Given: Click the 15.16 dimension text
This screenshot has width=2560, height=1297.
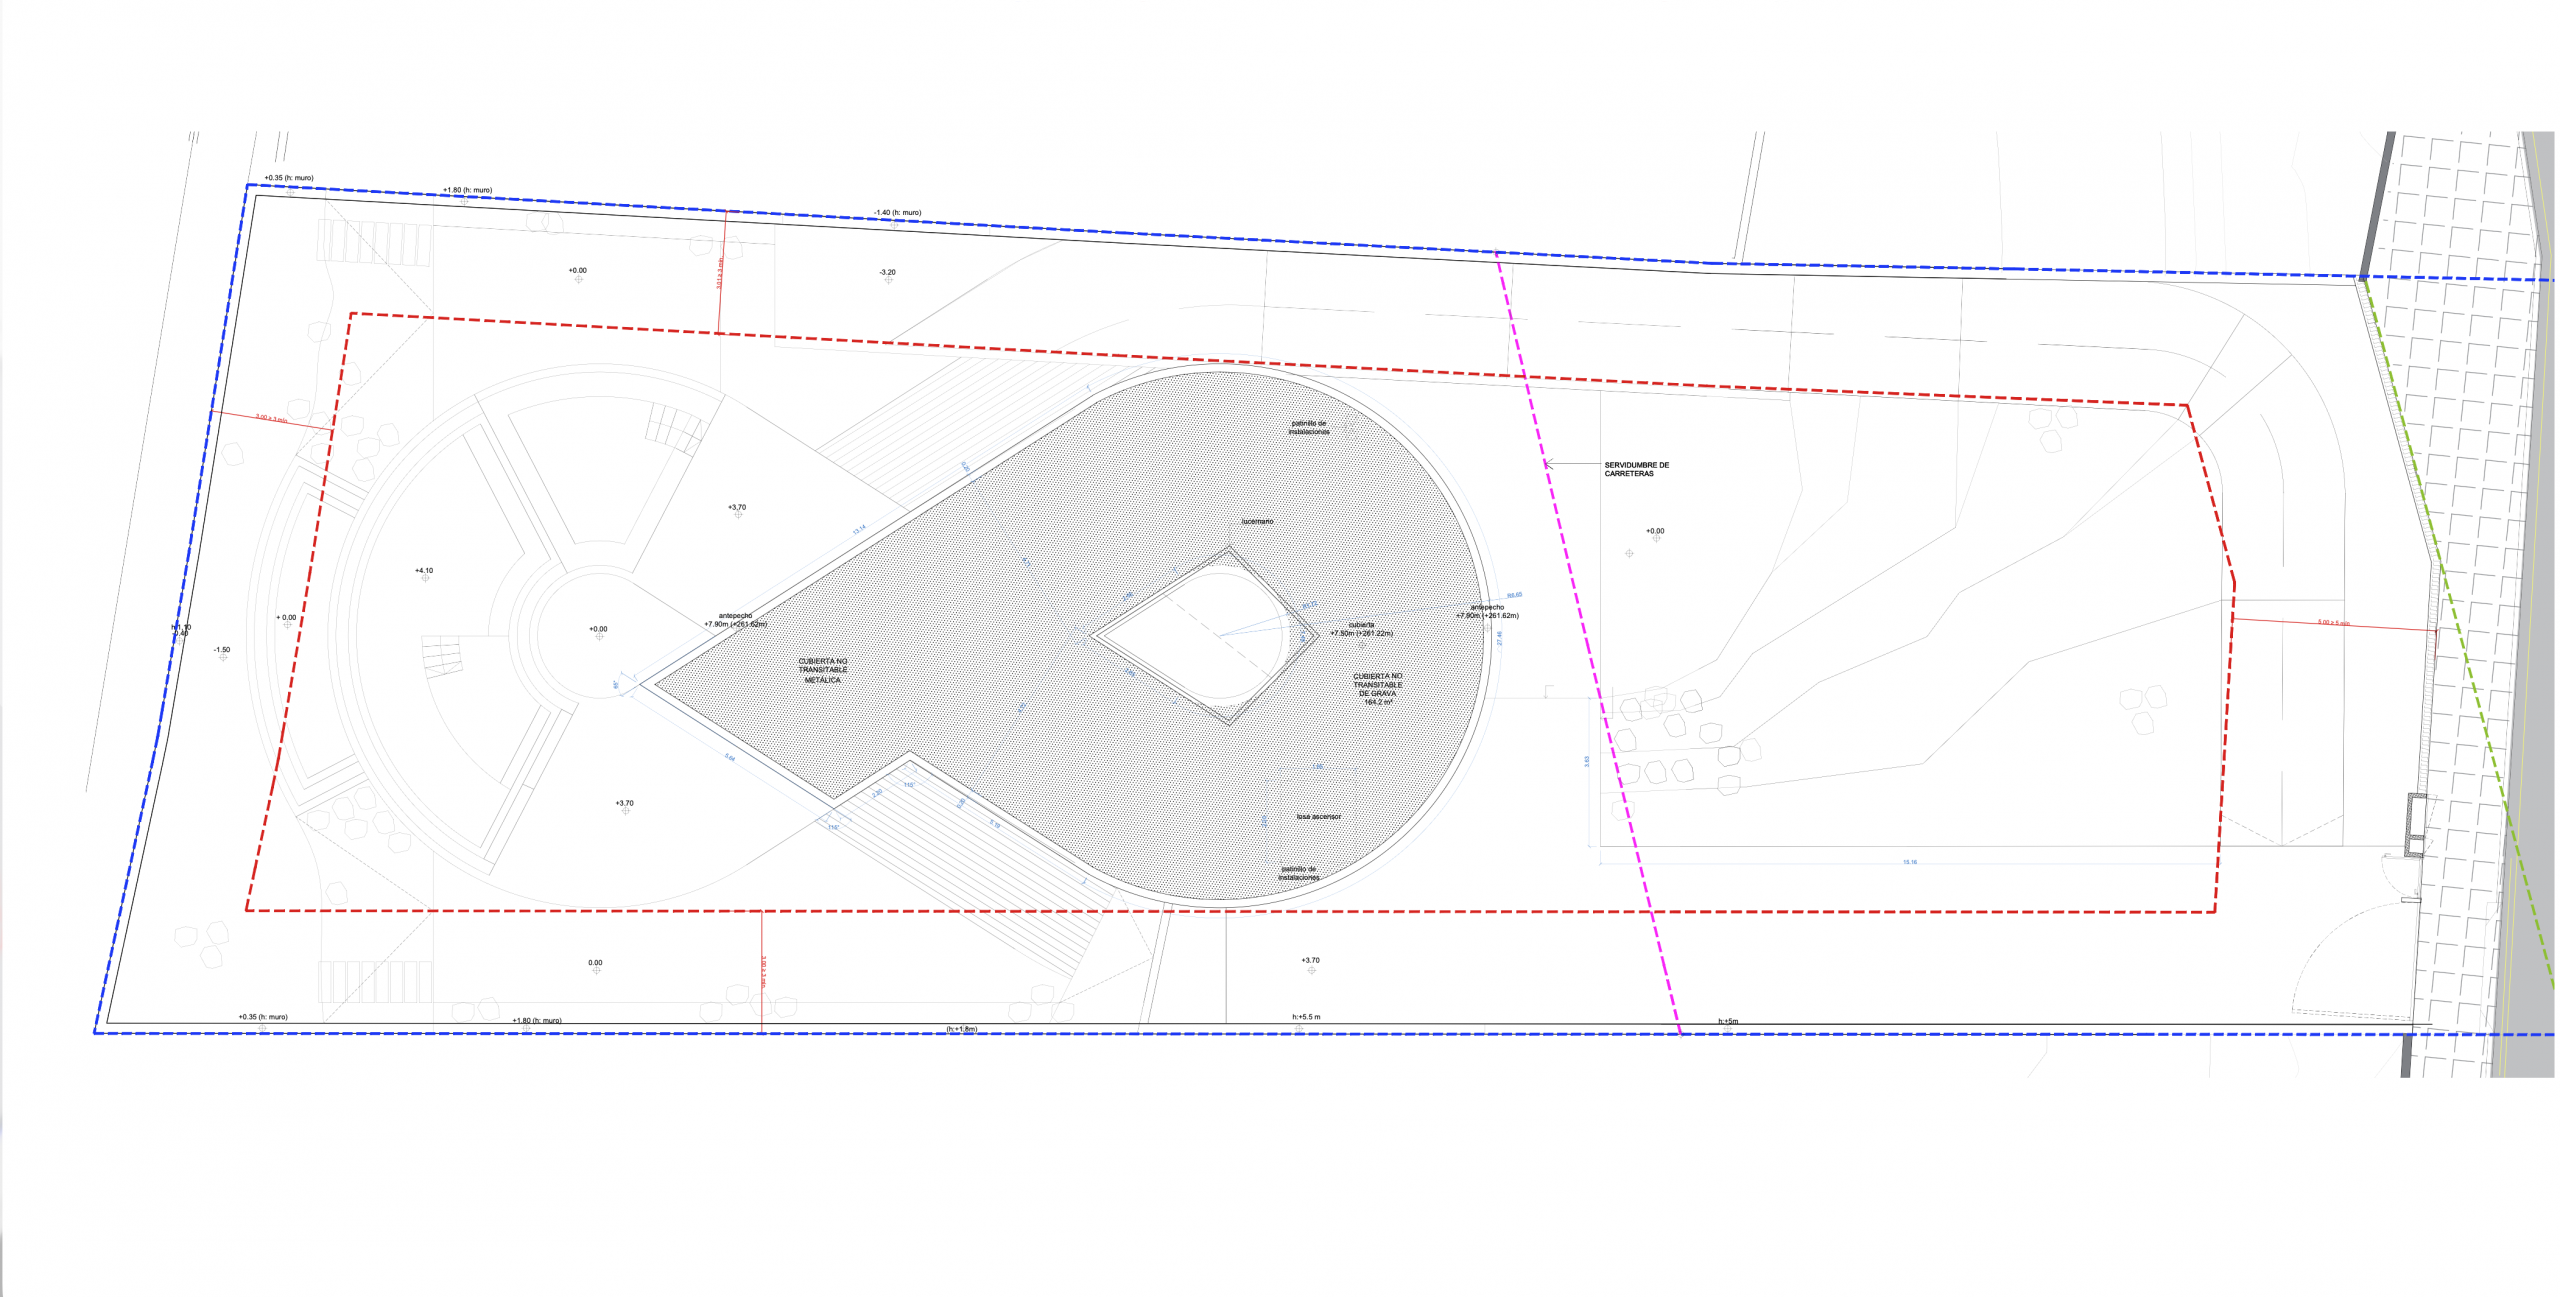Looking at the screenshot, I should click(1910, 861).
